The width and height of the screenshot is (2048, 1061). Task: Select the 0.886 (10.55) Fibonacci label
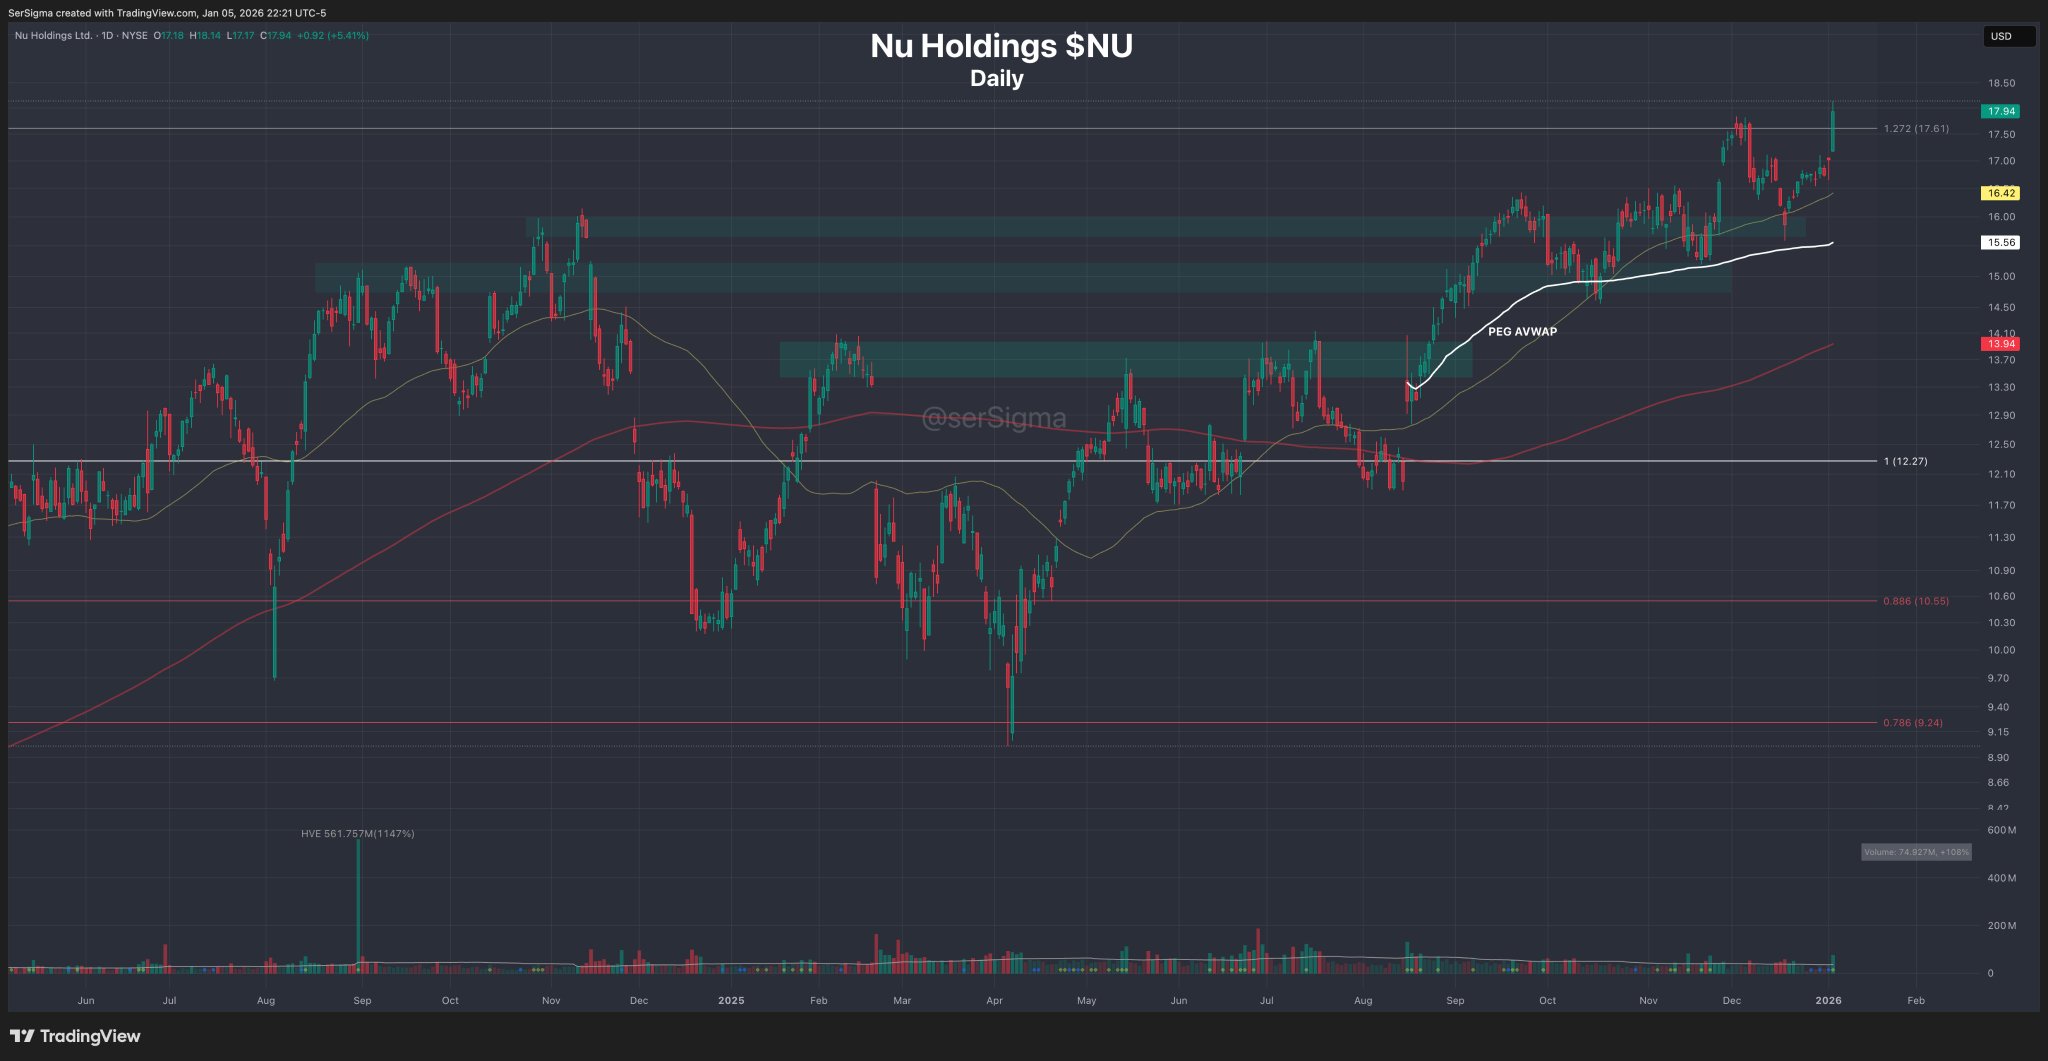pyautogui.click(x=1915, y=601)
